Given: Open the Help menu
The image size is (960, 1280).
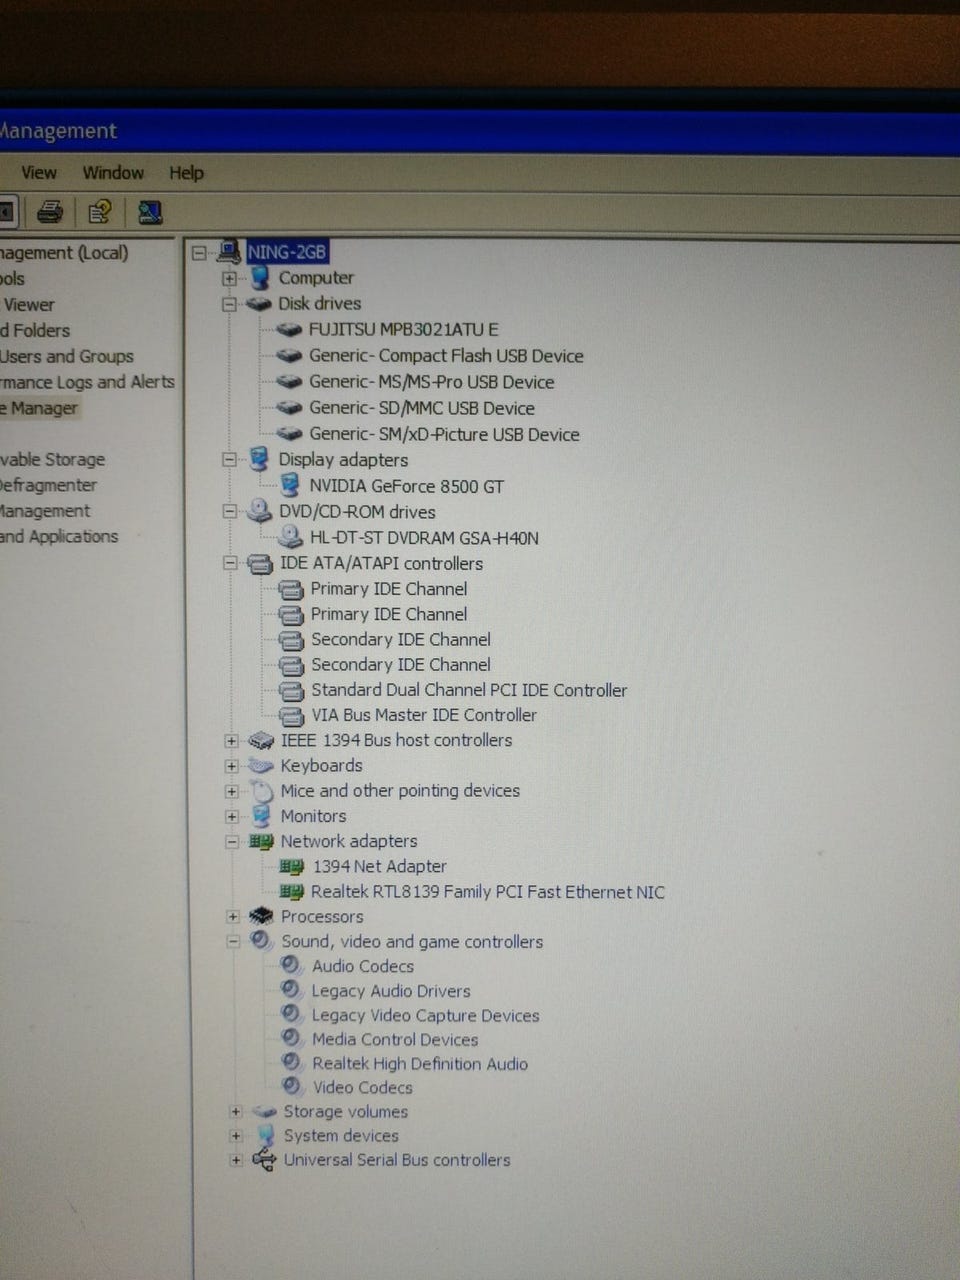Looking at the screenshot, I should point(186,173).
